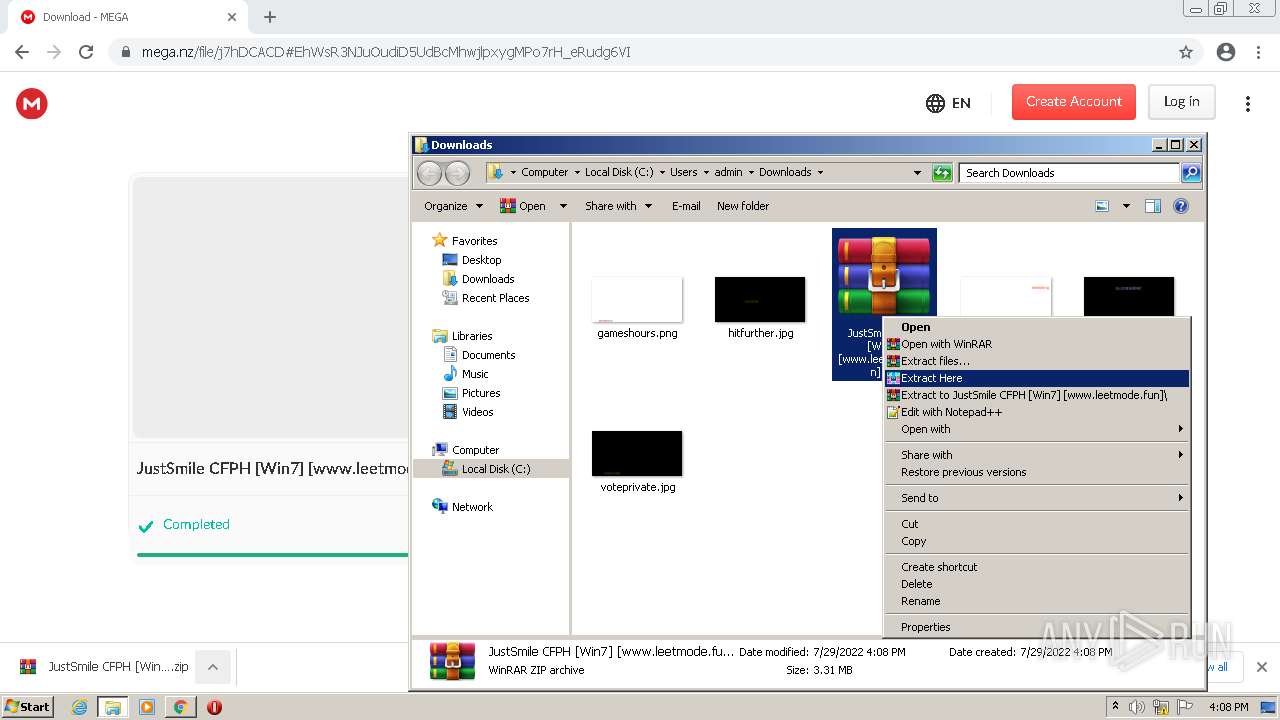Image resolution: width=1280 pixels, height=720 pixels.
Task: Open view options dropdown arrow
Action: (1126, 206)
